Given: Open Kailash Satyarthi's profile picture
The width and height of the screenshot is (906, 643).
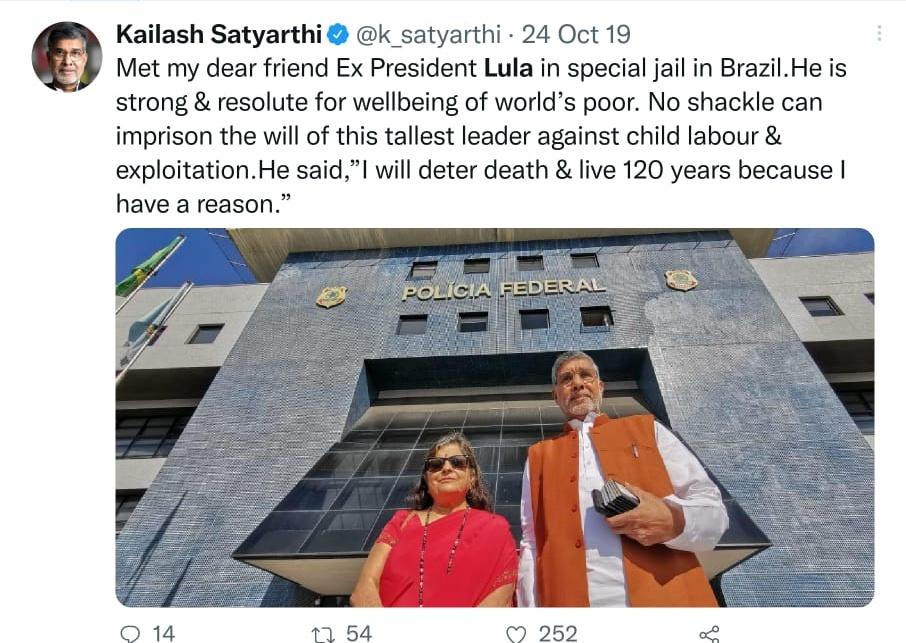Looking at the screenshot, I should tap(66, 57).
